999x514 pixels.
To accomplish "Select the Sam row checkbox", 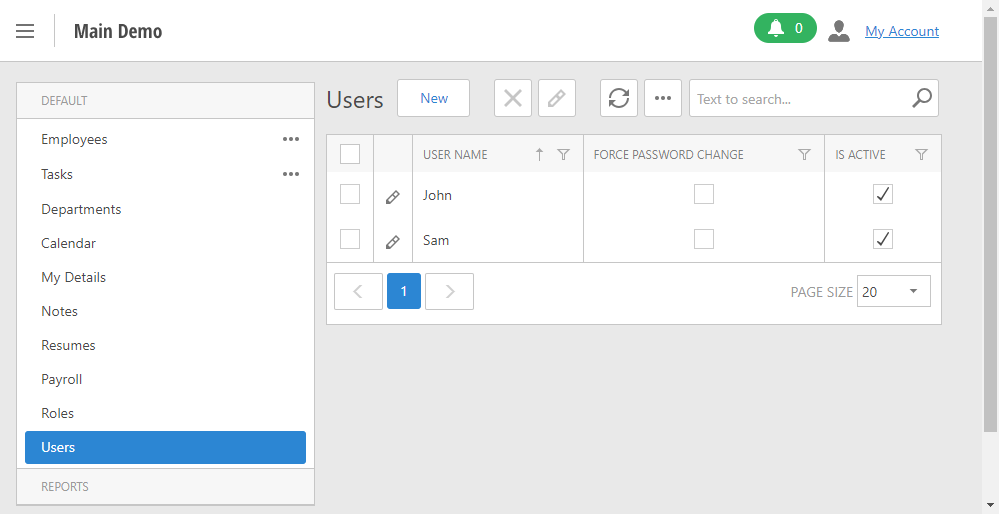I will [x=350, y=239].
